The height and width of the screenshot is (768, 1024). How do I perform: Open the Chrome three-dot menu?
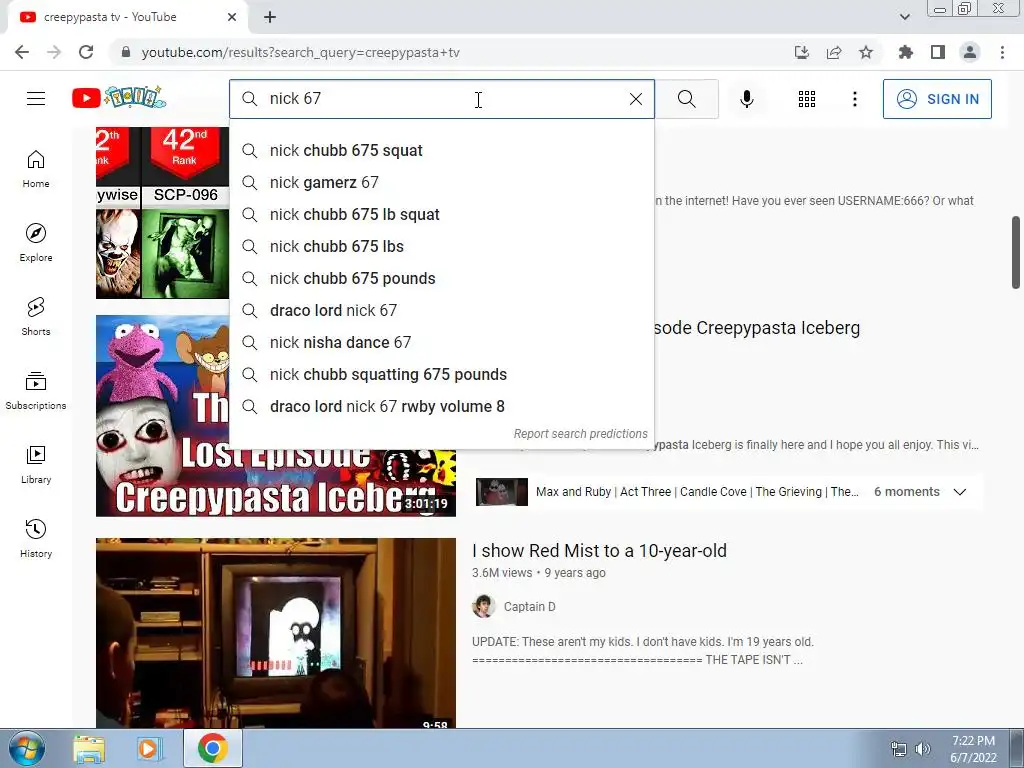1002,52
